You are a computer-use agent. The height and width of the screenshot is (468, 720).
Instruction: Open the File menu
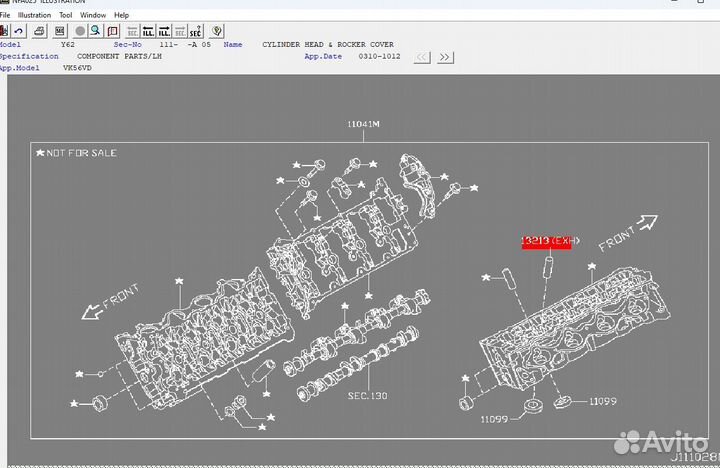click(5, 15)
